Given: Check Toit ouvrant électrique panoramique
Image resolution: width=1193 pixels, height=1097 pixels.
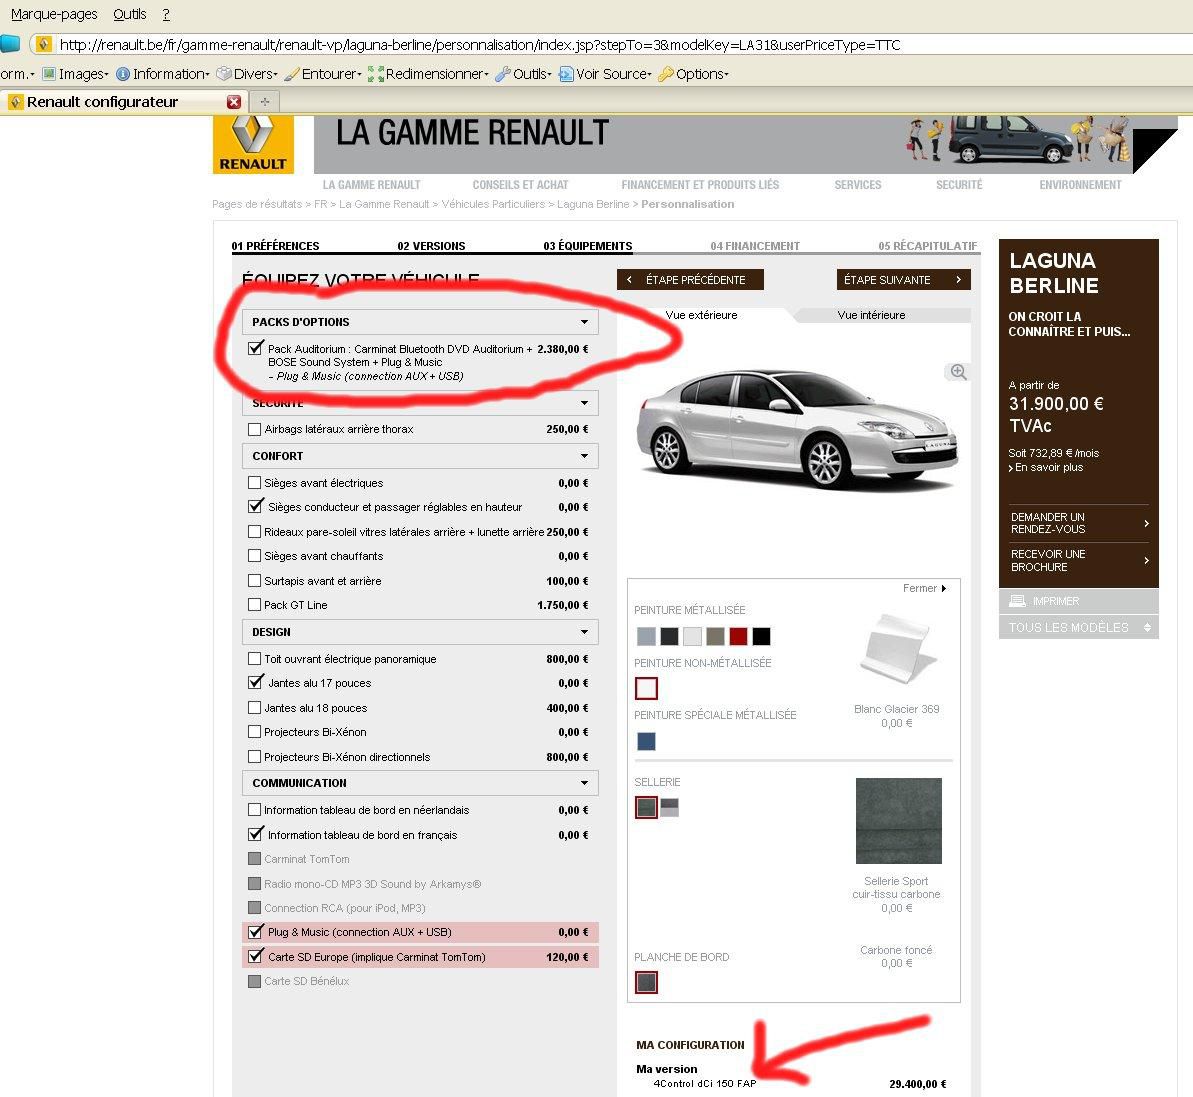Looking at the screenshot, I should point(255,659).
